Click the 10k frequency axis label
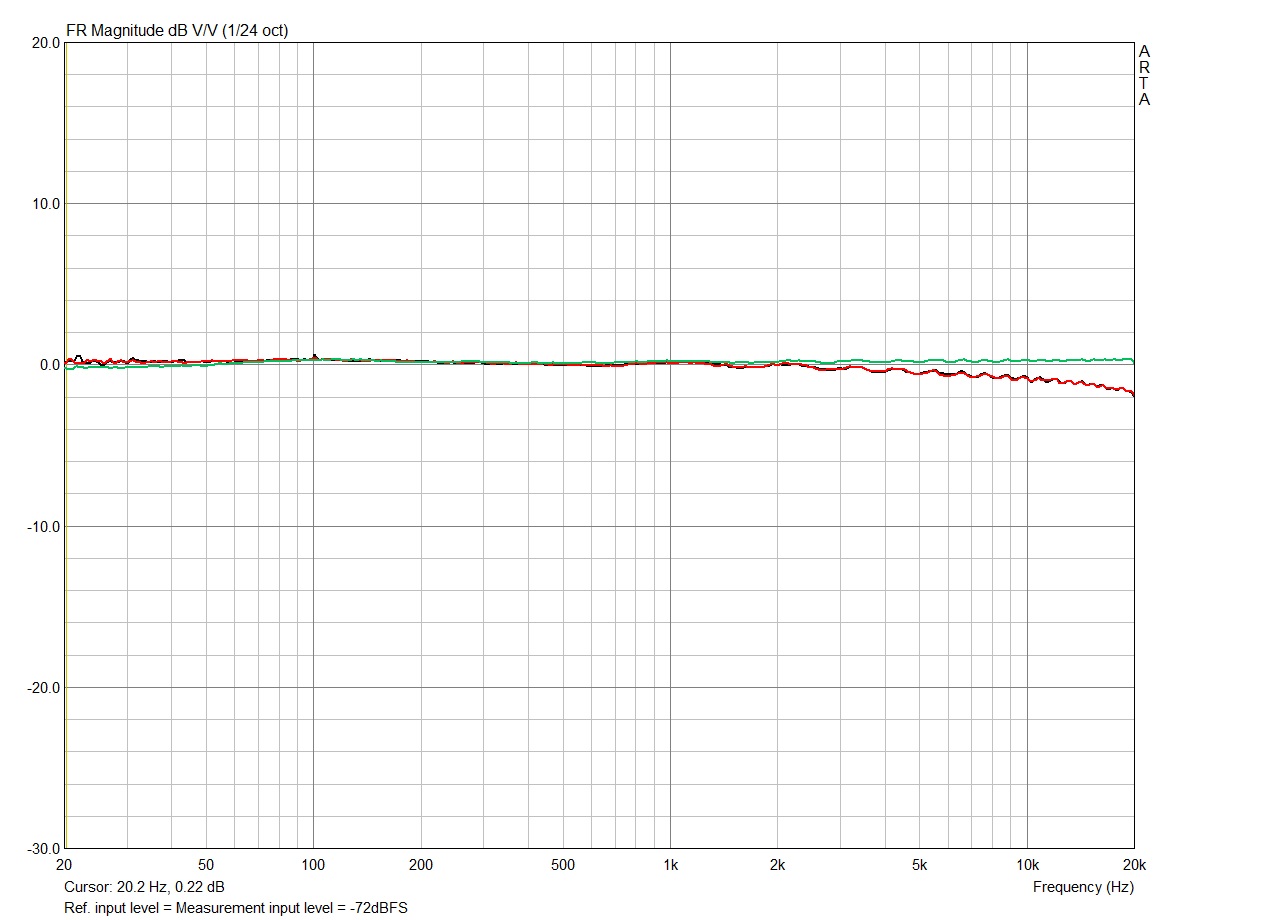The height and width of the screenshot is (920, 1280). 1027,865
